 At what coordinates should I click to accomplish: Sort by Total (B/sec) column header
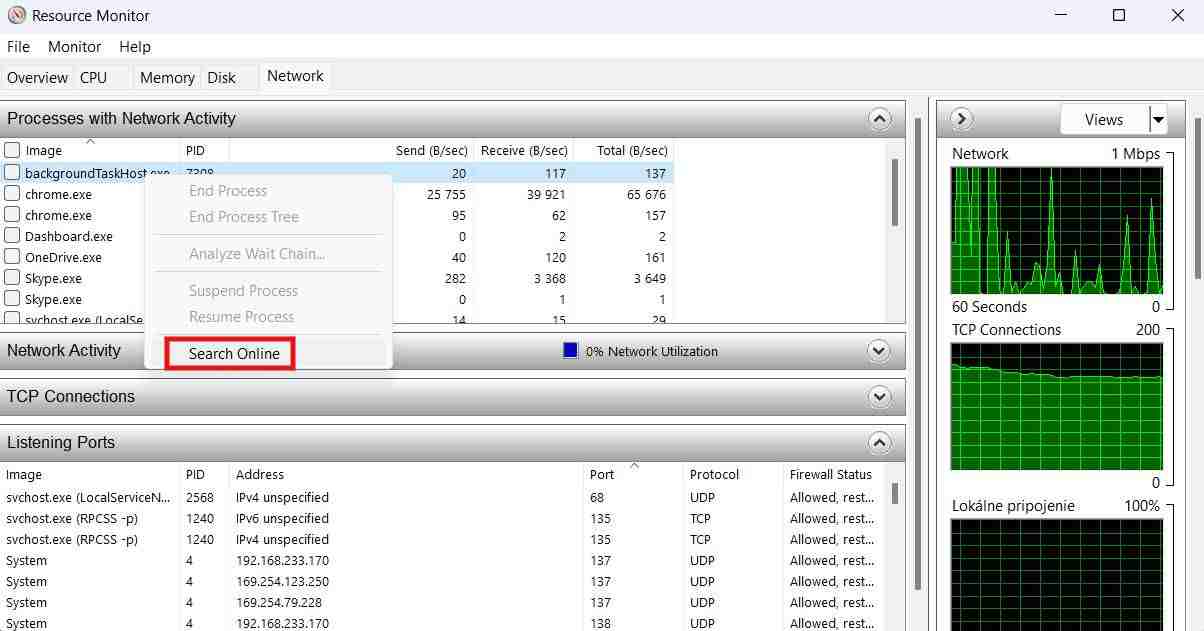632,151
